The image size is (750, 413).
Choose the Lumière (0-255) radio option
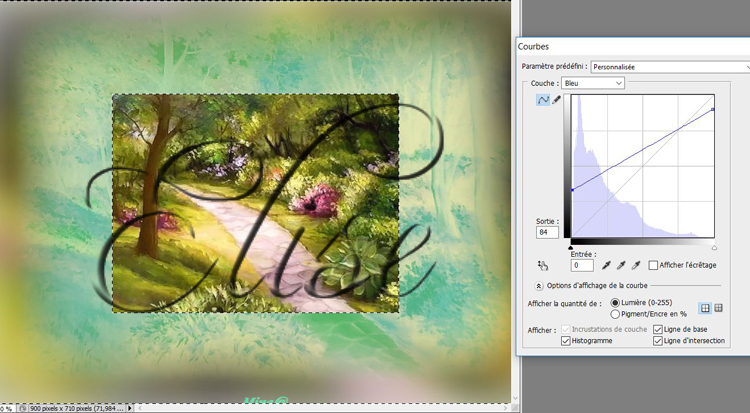point(615,302)
